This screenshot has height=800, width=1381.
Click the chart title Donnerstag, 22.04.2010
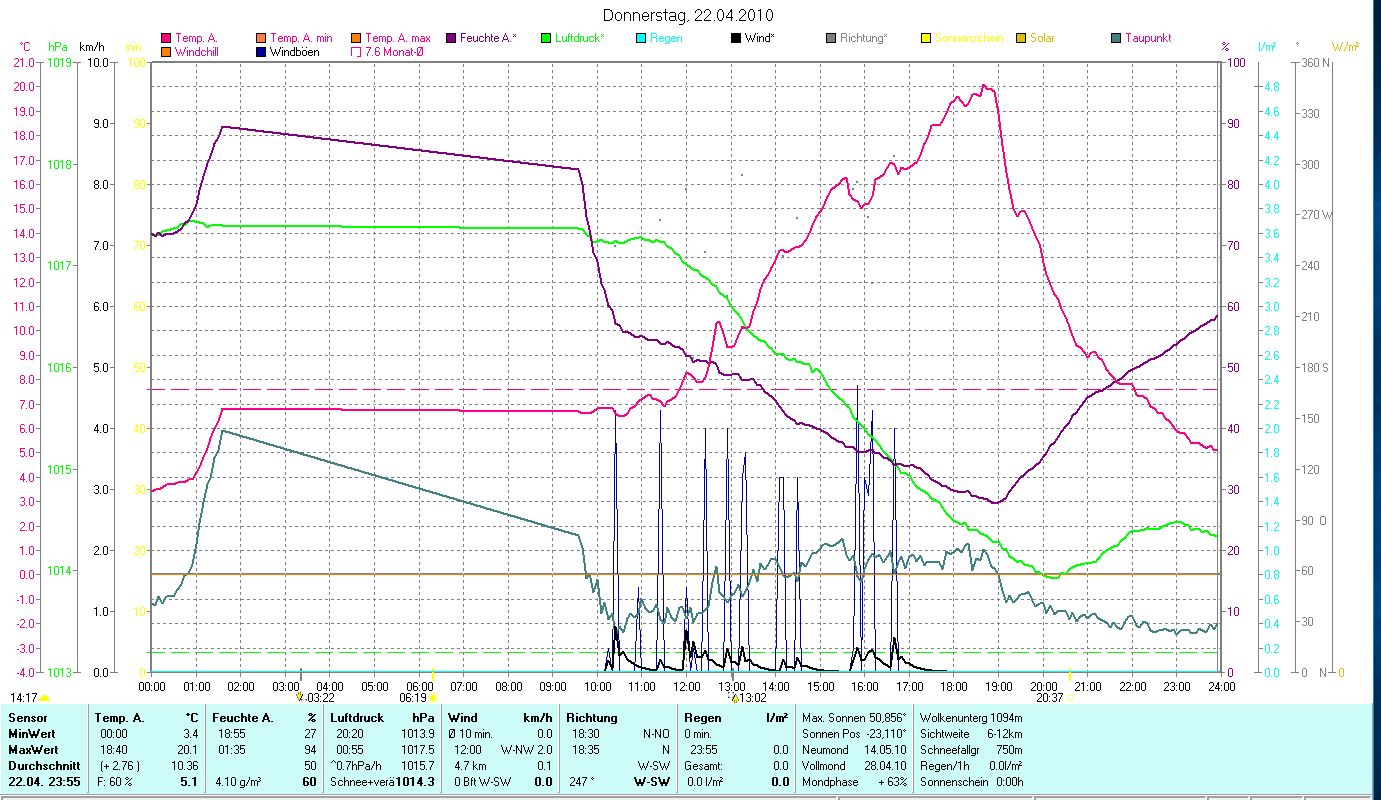[x=689, y=15]
